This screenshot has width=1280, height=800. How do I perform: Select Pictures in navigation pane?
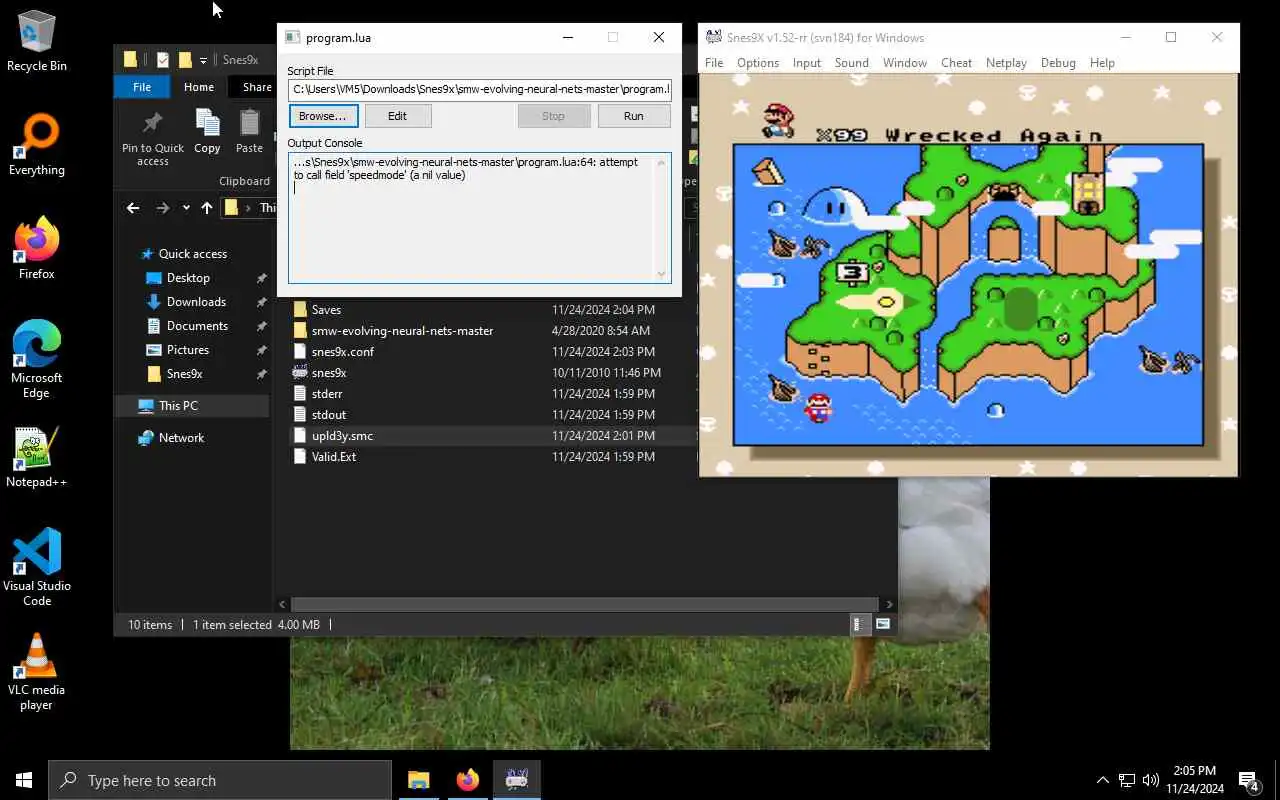pos(188,350)
